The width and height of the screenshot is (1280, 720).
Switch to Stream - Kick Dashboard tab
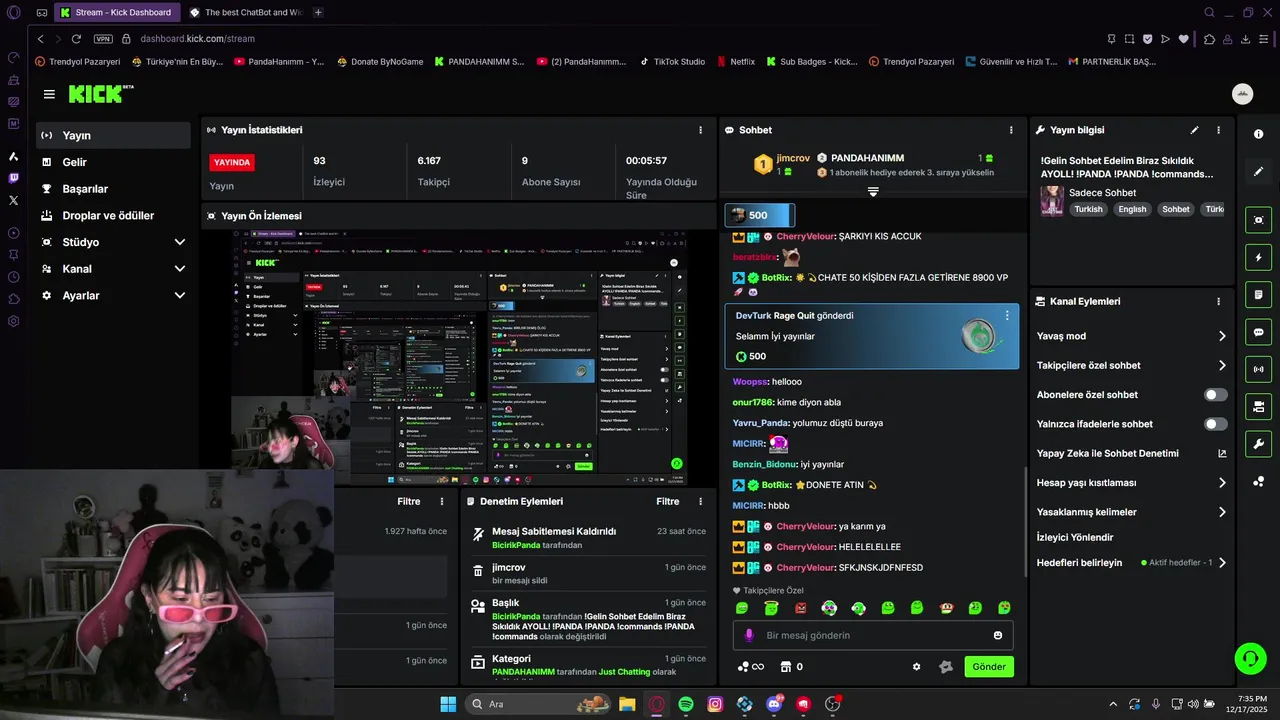116,13
